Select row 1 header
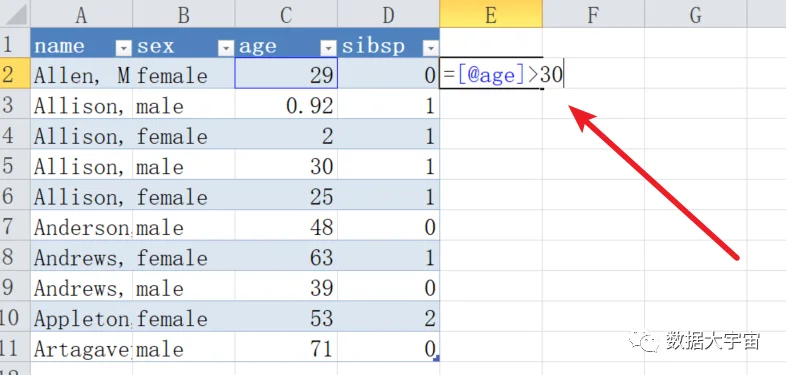Screen dimensions: 786x375 [x=15, y=43]
